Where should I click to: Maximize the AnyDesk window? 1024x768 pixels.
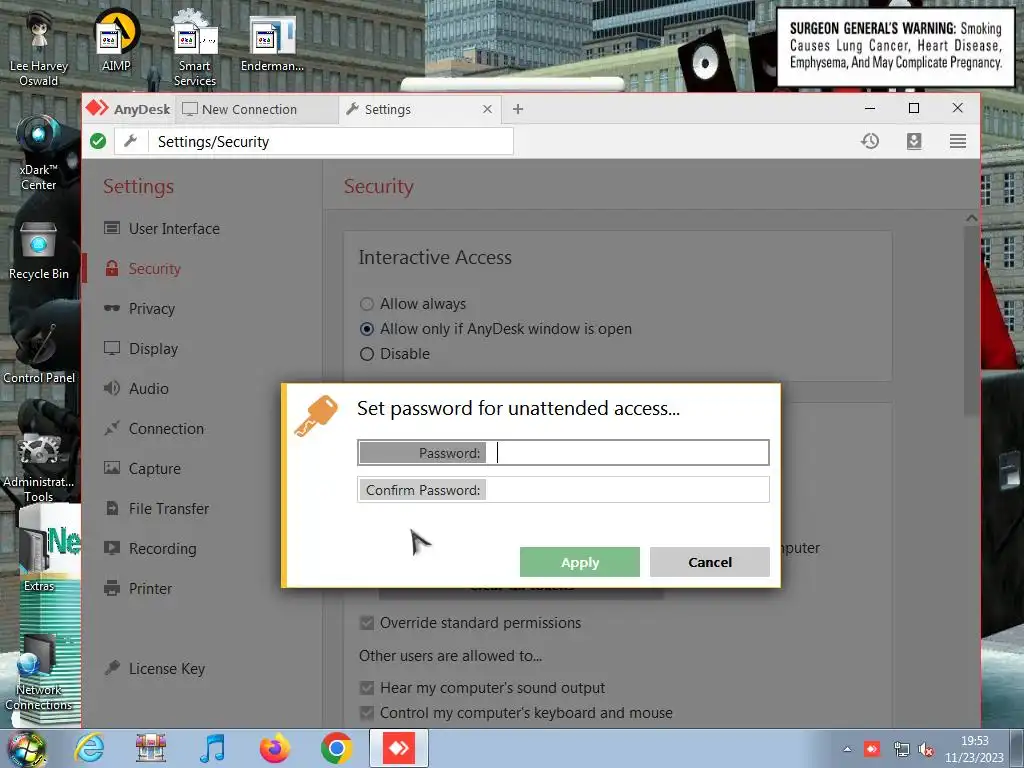pos(914,108)
